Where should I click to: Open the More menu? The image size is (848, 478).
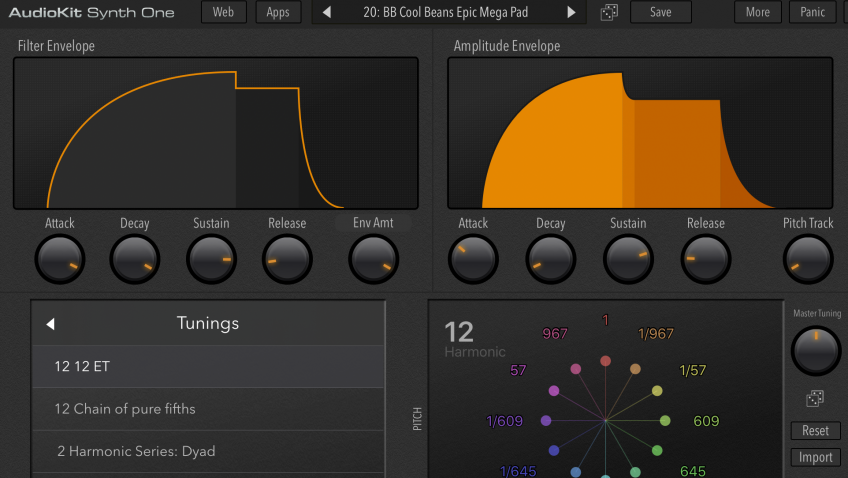(757, 12)
